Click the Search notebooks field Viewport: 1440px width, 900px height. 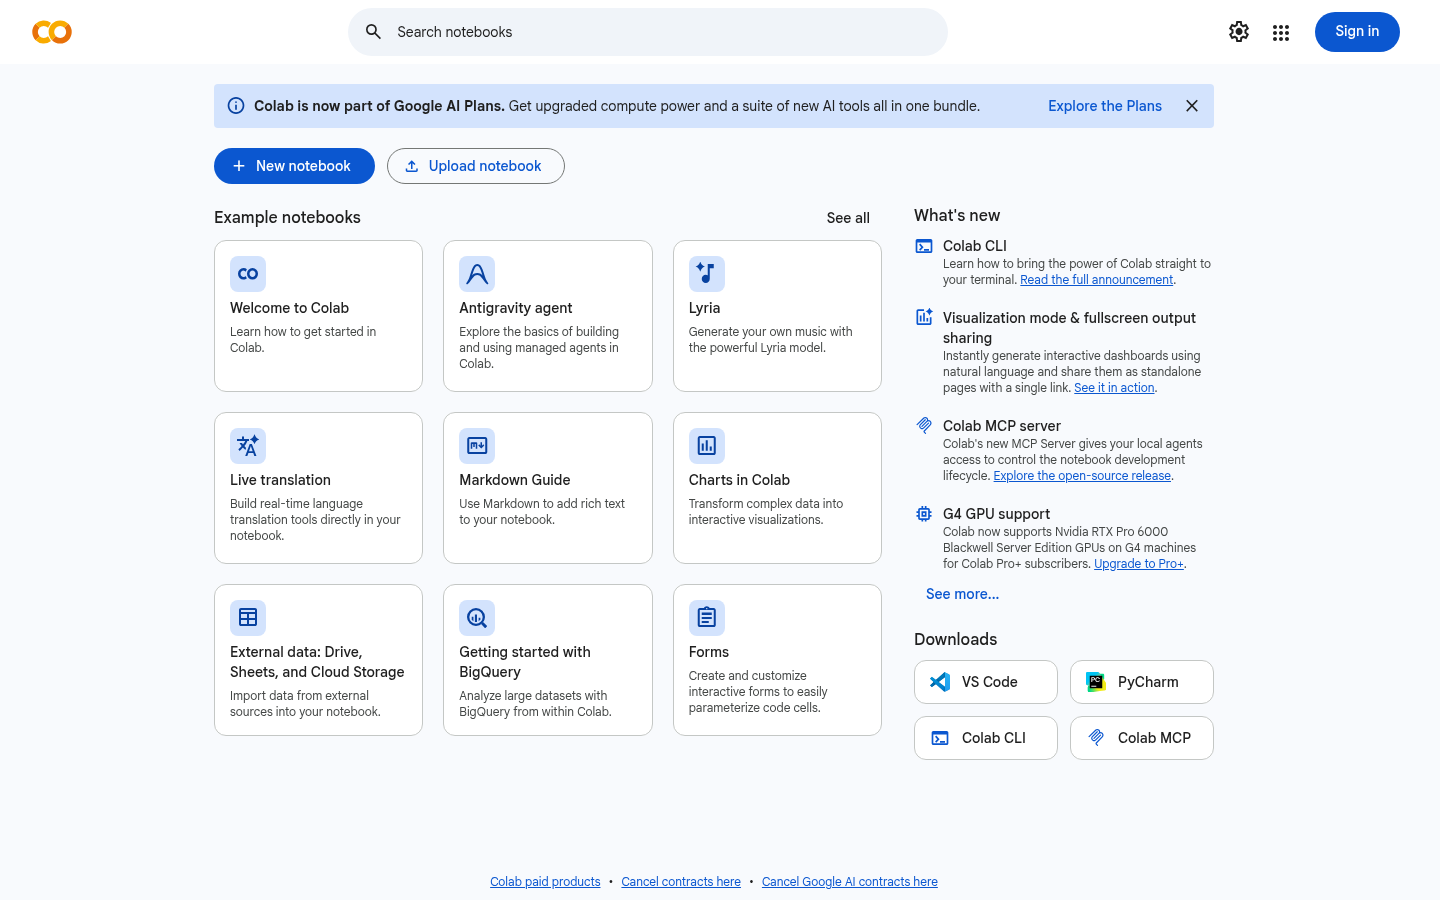click(x=648, y=32)
